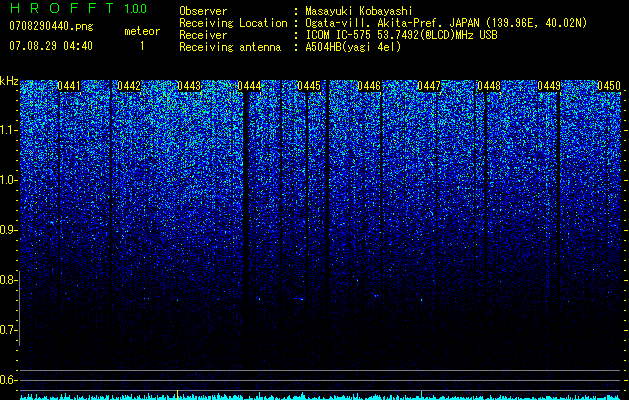Screen dimensions: 629x400
Task: Click the yellow peak in the intensity graph
Action: pos(177,394)
